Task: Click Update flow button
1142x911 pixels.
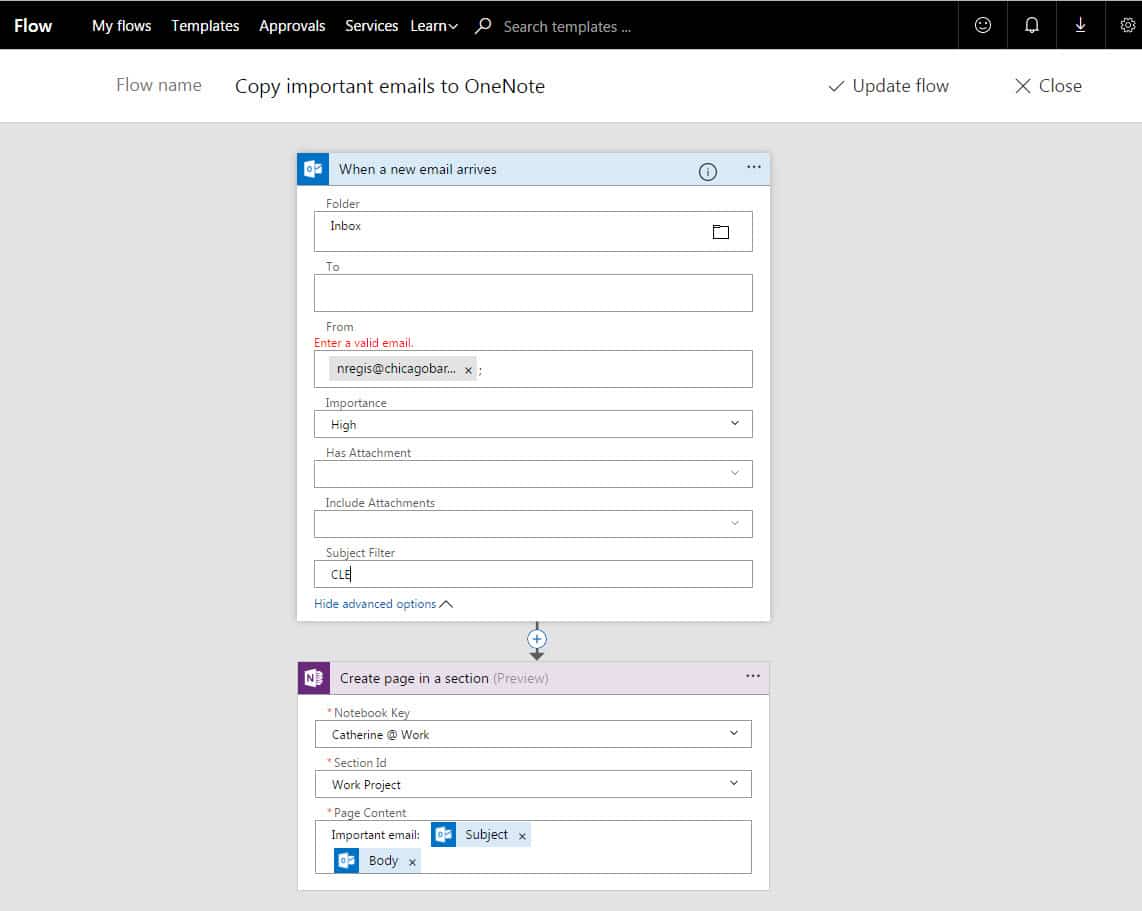Action: (x=889, y=86)
